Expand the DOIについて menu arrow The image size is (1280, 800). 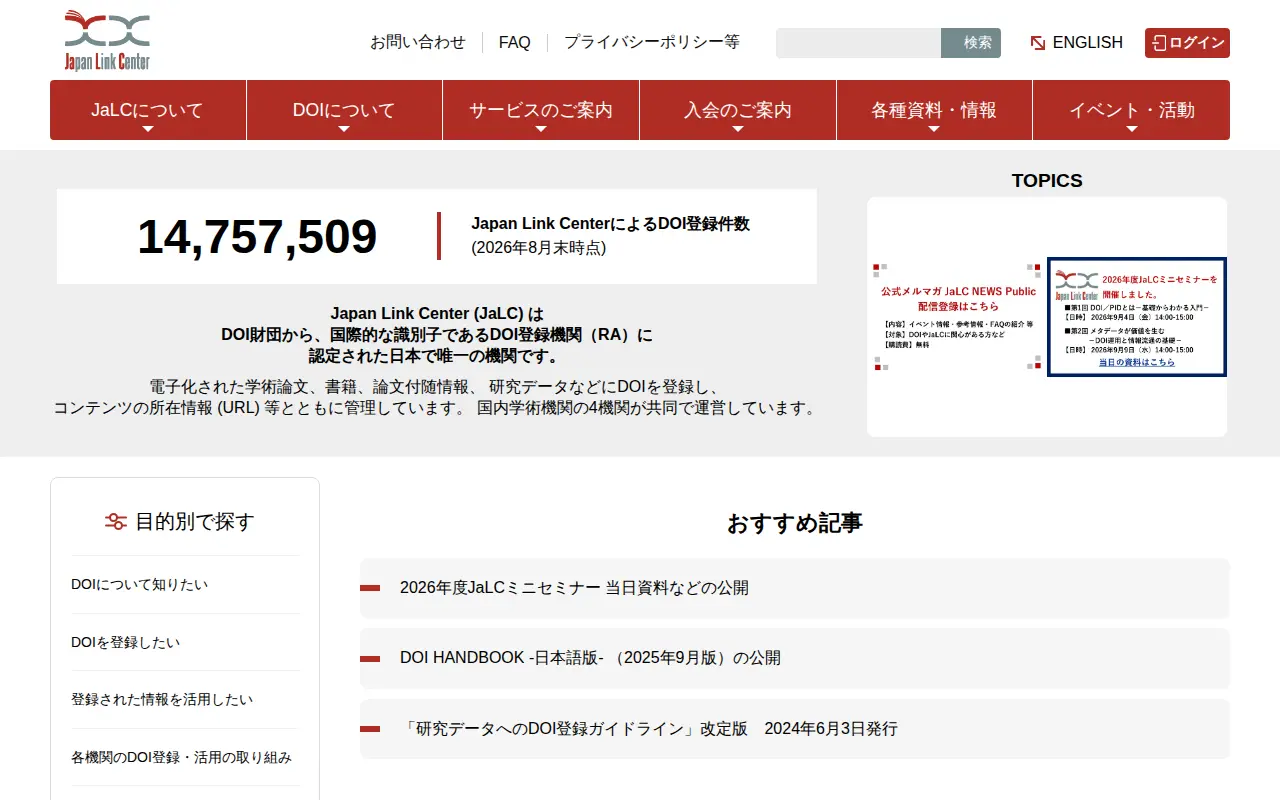point(344,129)
